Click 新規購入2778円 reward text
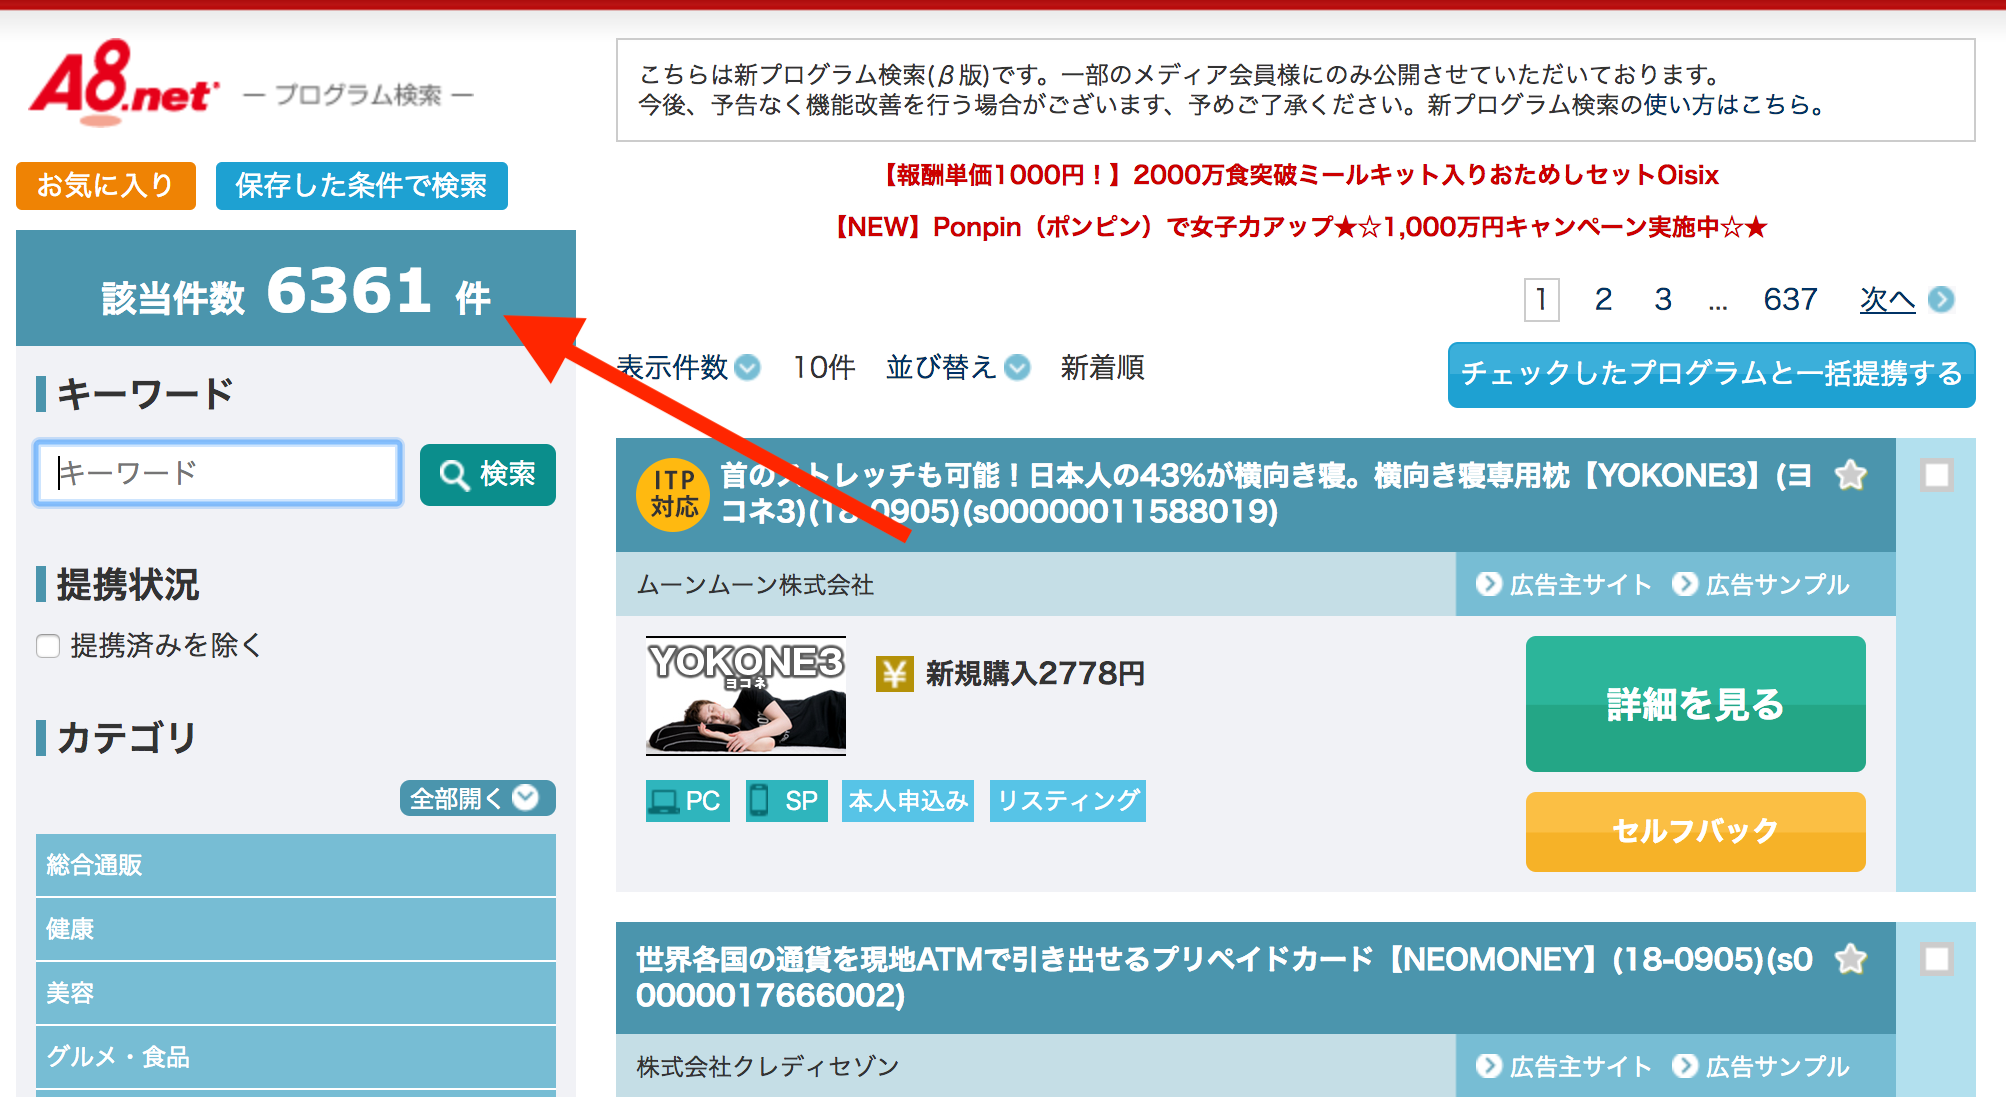 [x=1035, y=674]
